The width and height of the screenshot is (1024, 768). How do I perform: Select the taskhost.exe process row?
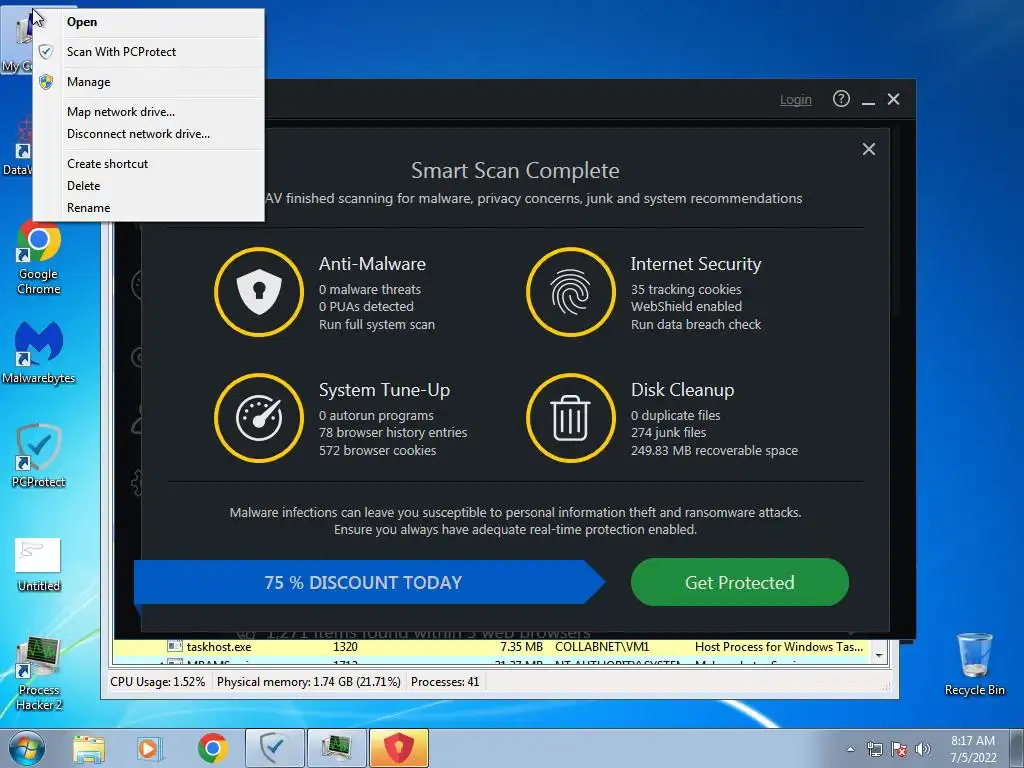click(x=492, y=647)
